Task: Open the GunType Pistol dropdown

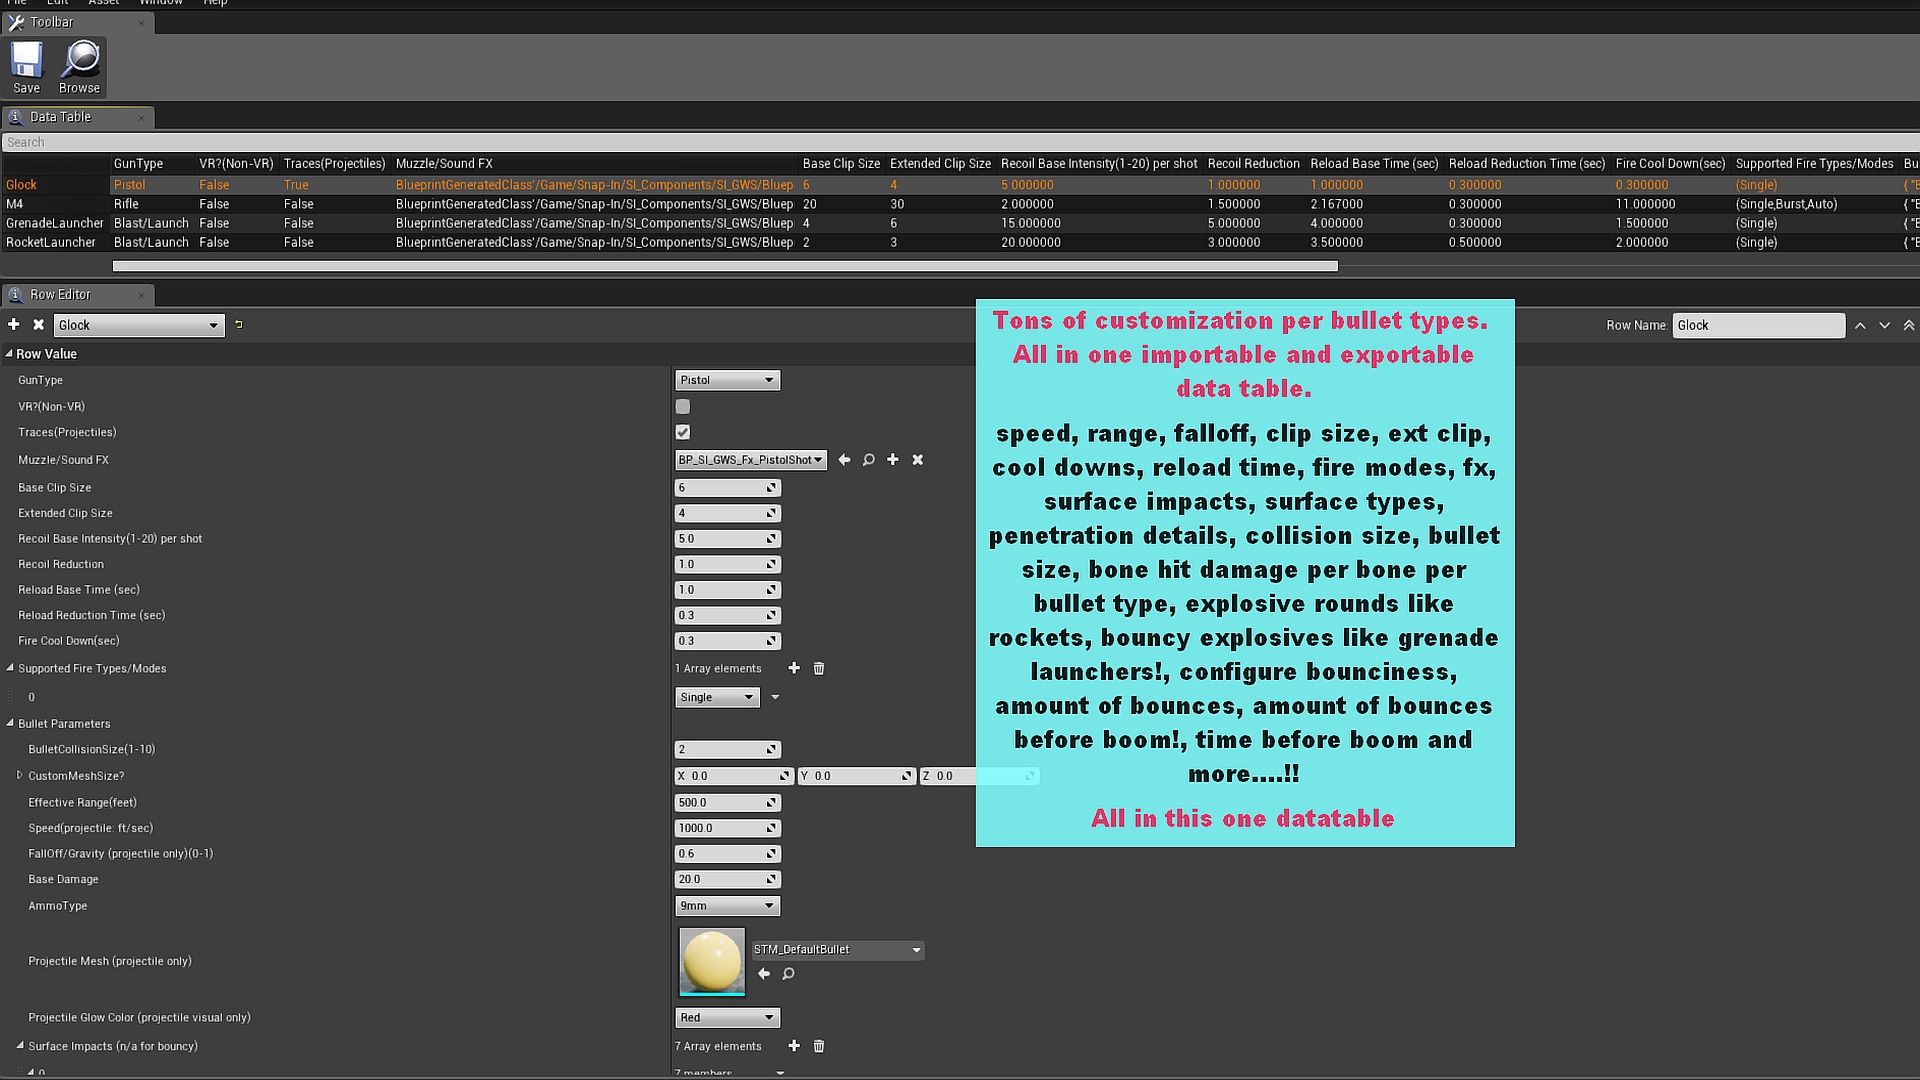Action: 727,380
